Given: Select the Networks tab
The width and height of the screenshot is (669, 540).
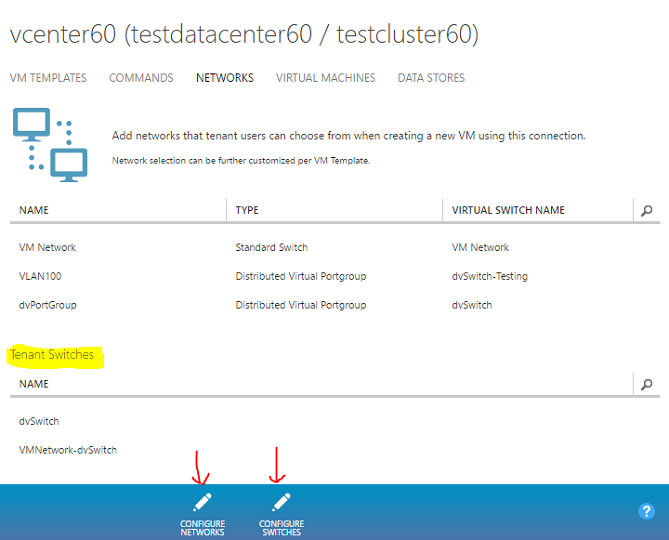Looking at the screenshot, I should 225,78.
